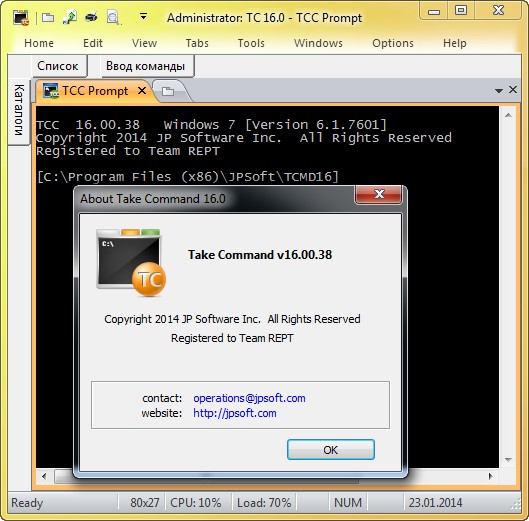Click the print preview magnifier icon
Screen dimensions: 529x521
coord(113,17)
